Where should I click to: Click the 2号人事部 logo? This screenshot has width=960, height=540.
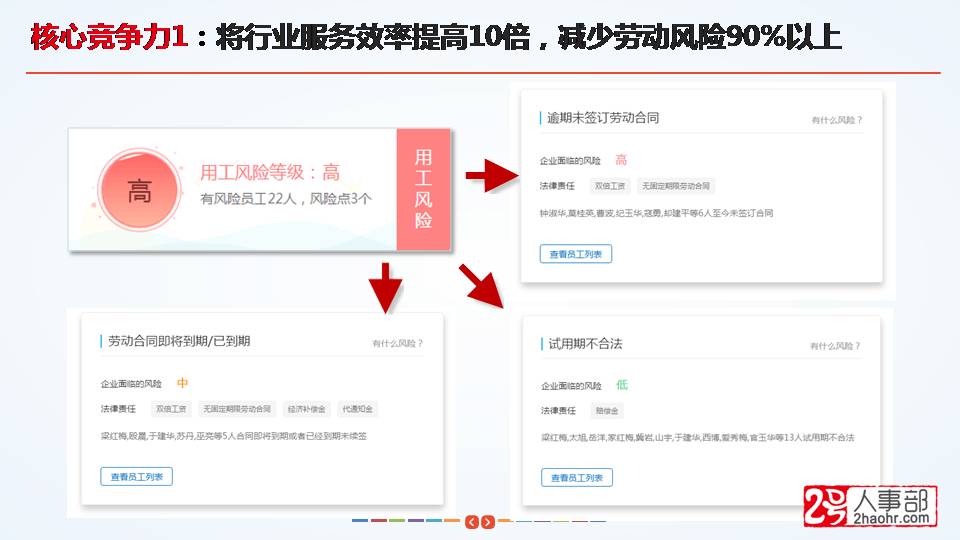[869, 507]
